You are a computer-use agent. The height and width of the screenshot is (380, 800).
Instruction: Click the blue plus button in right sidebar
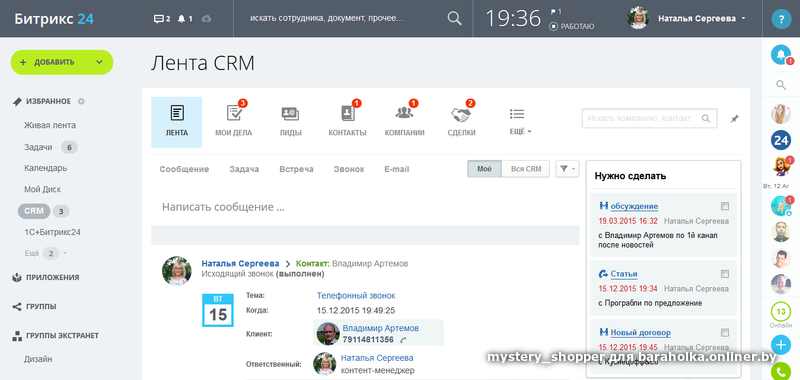(781, 345)
